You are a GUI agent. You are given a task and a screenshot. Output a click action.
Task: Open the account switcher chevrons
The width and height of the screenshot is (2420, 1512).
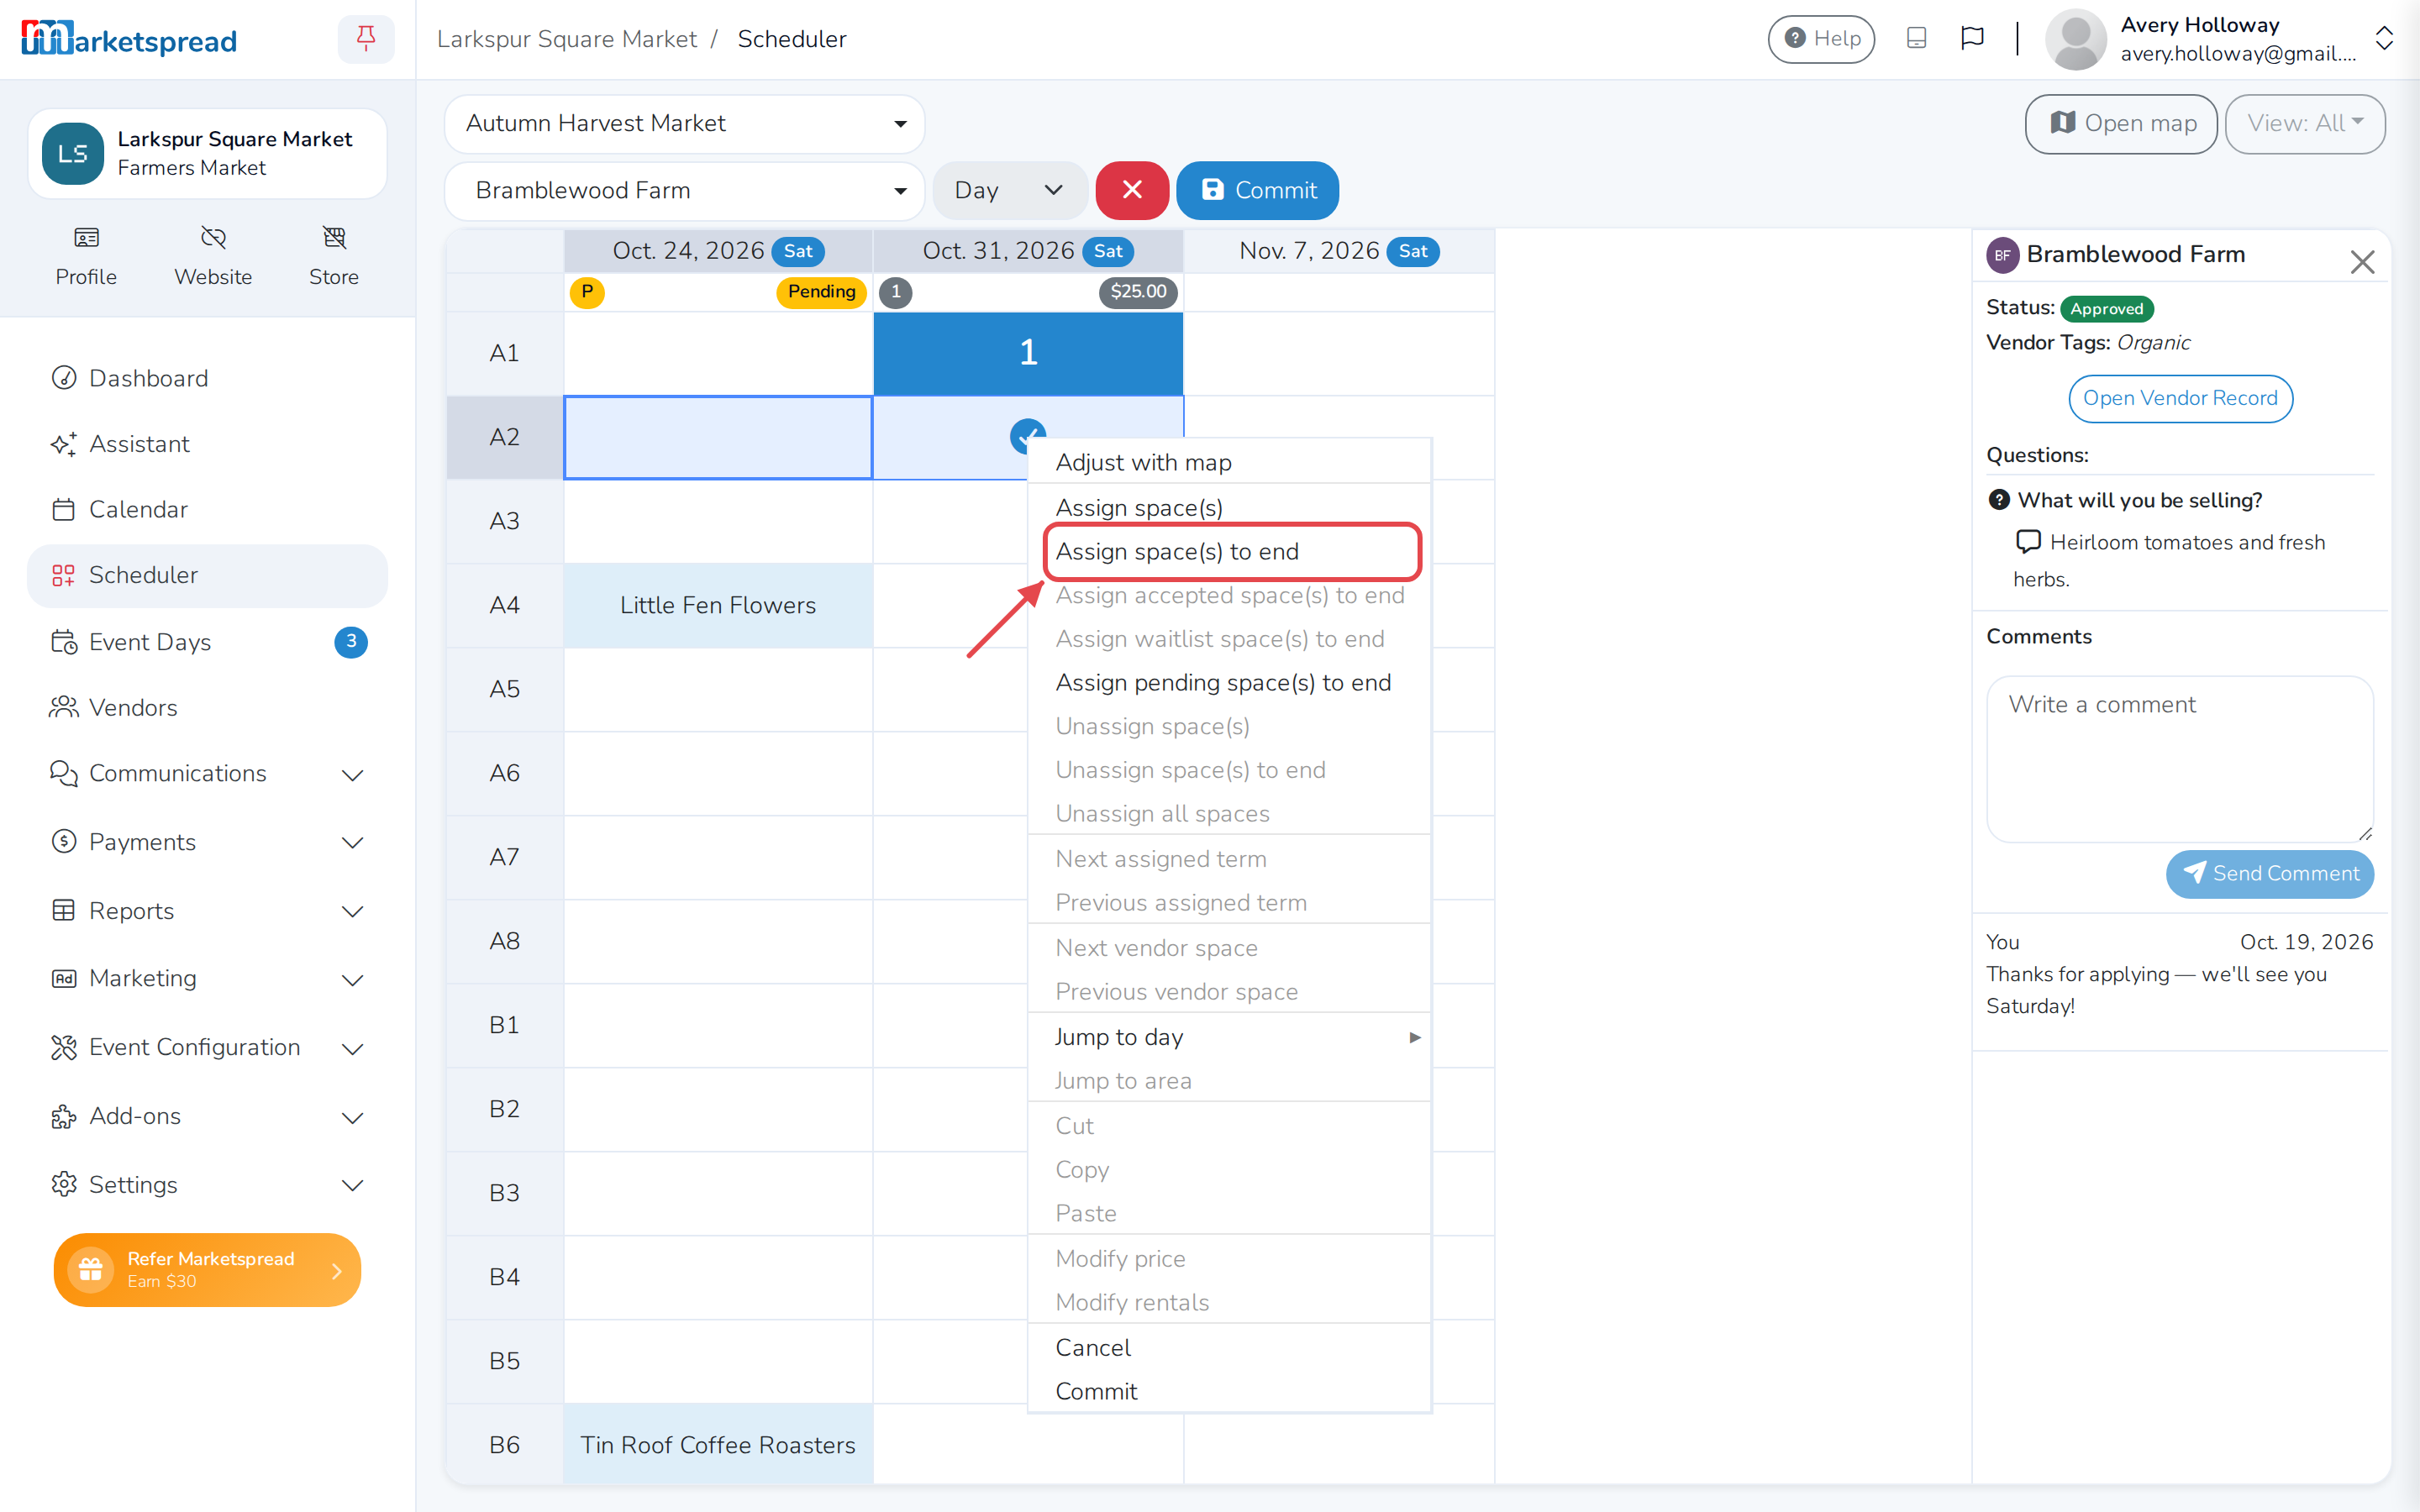tap(2384, 39)
